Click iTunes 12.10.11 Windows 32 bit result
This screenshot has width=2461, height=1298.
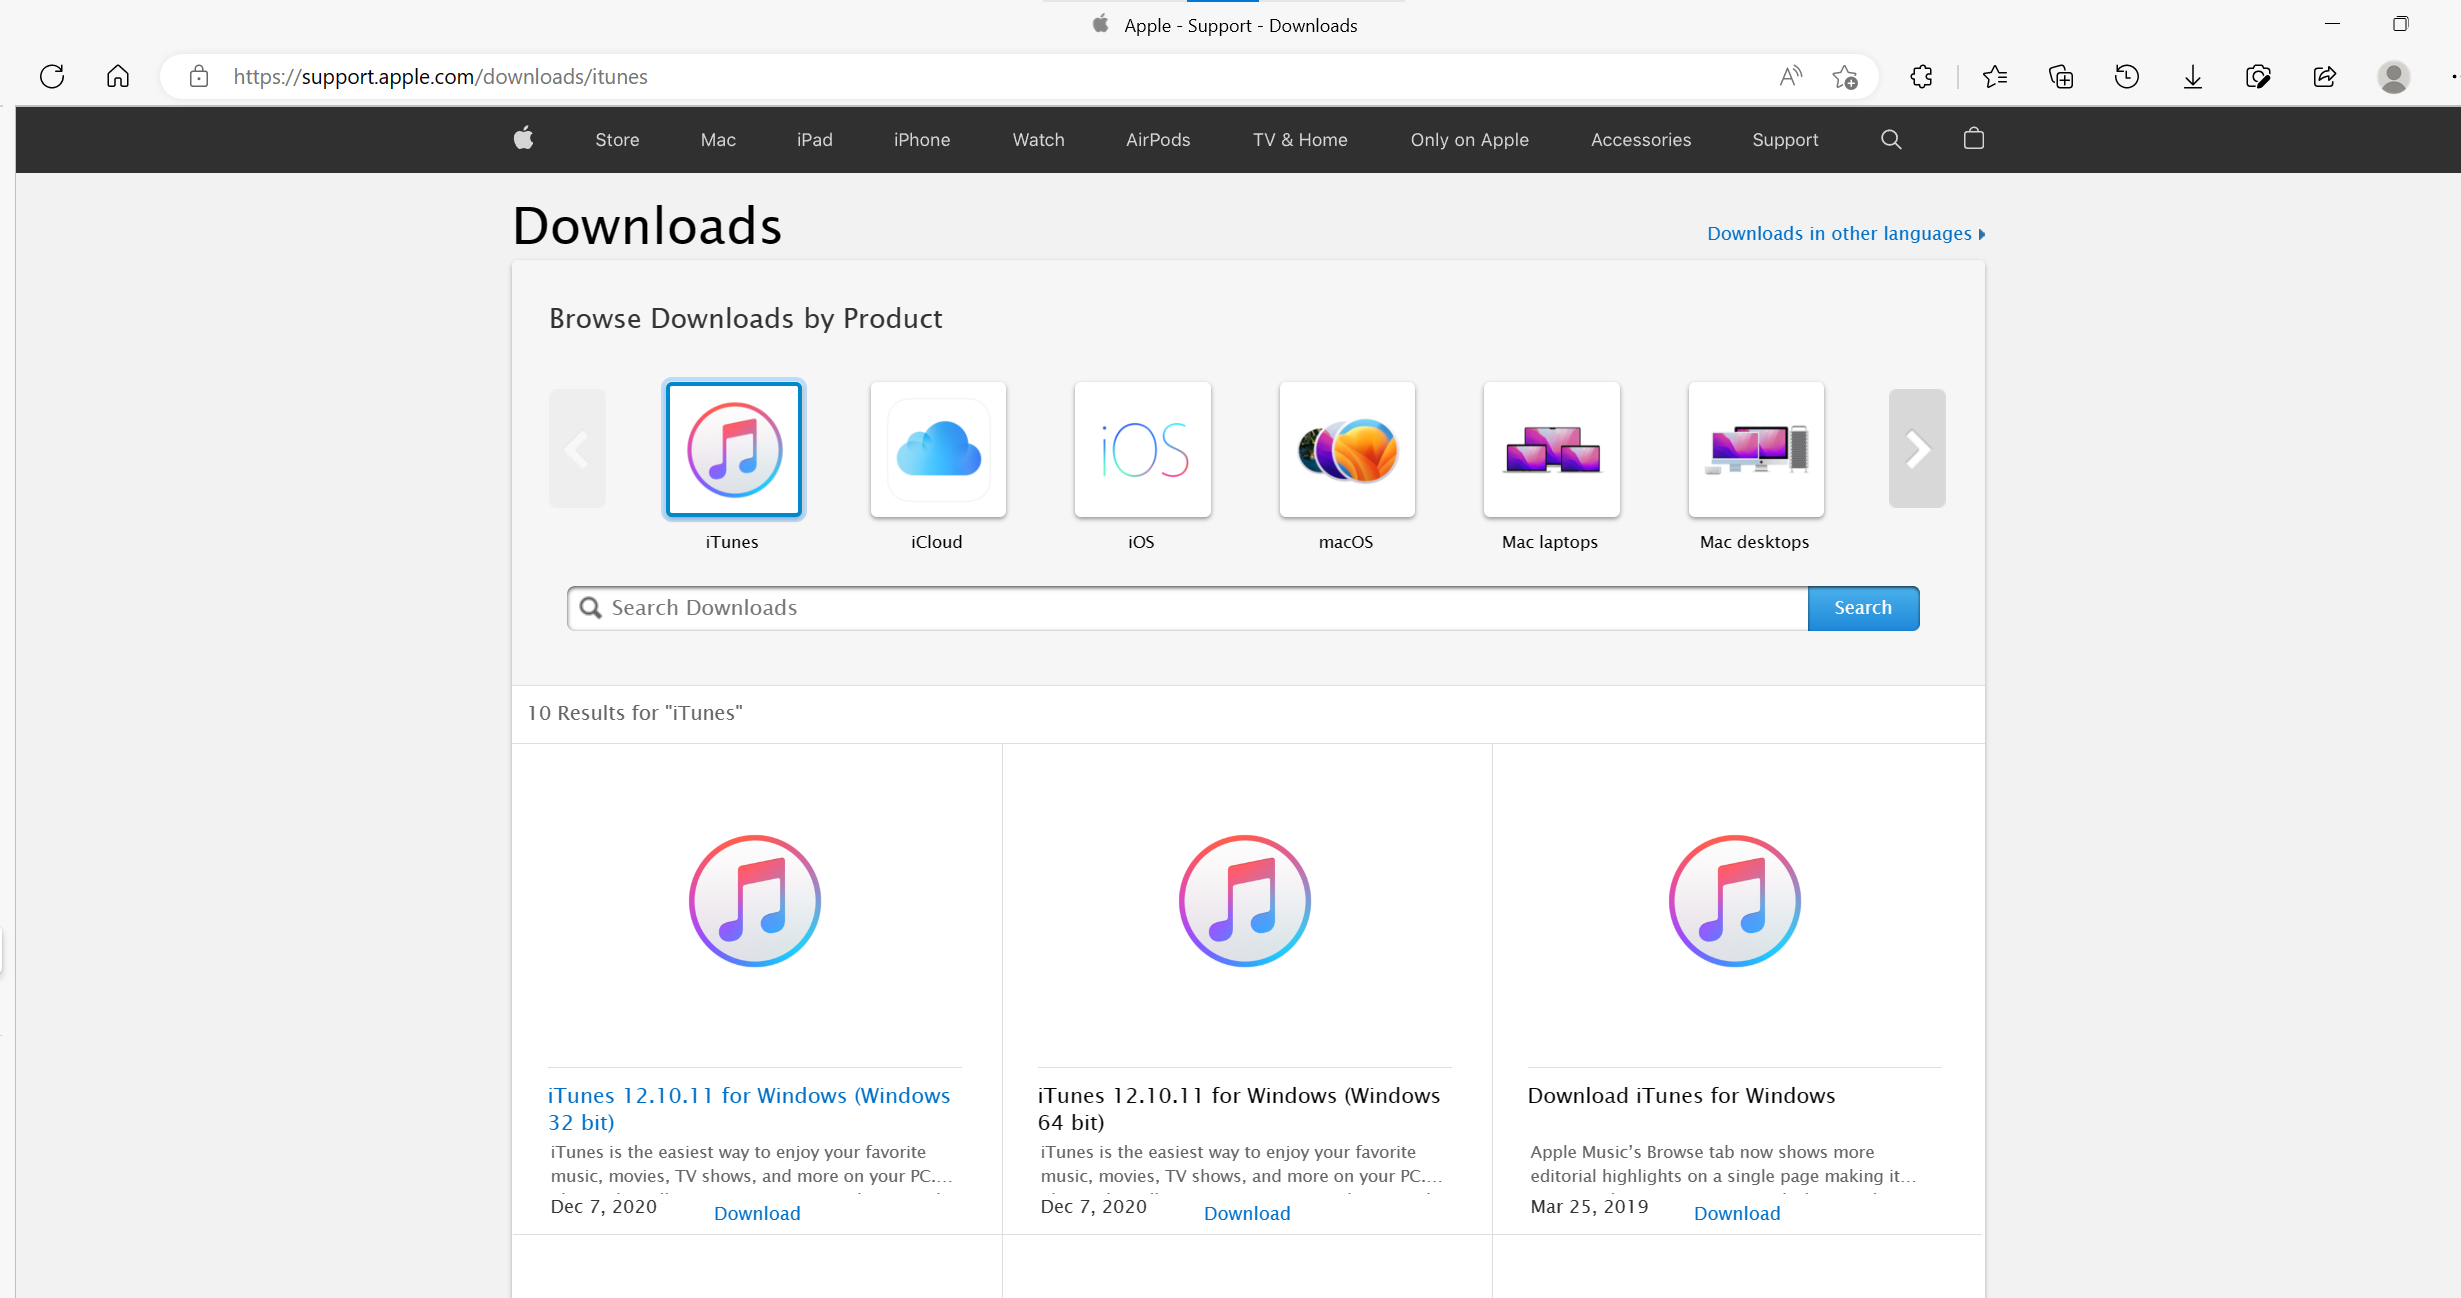[x=749, y=1107]
